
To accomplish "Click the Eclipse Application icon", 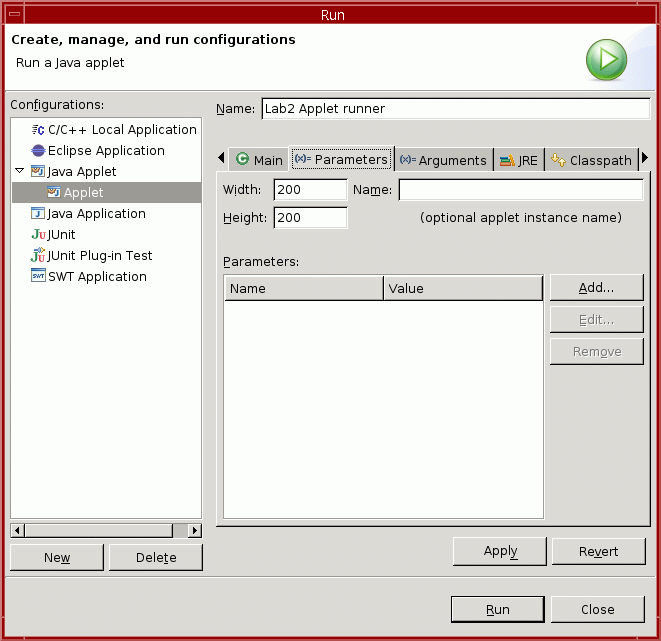I will tap(38, 151).
